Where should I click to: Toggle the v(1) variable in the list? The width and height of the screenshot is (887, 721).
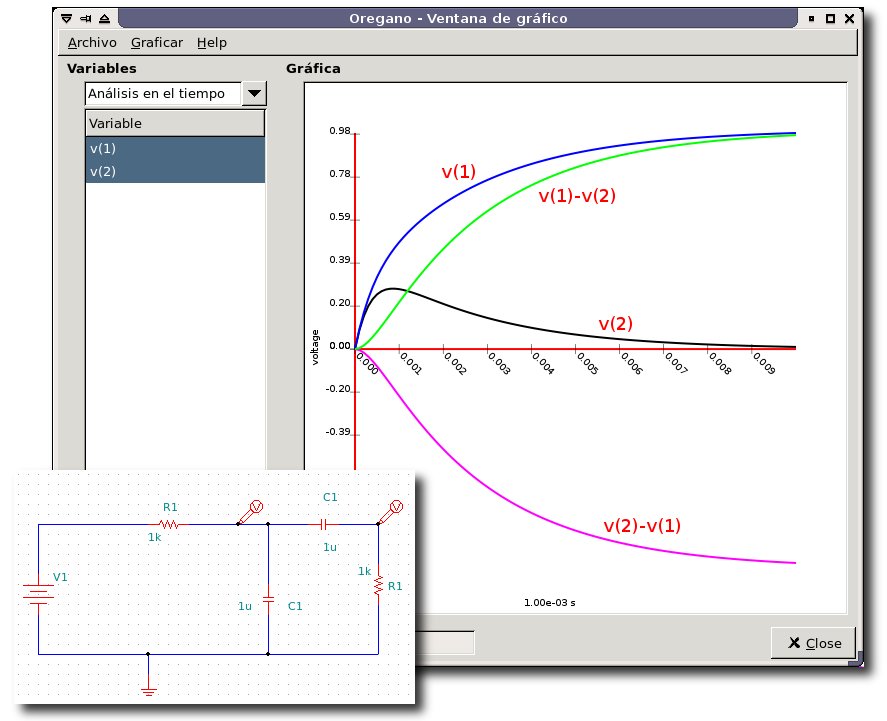[175, 148]
